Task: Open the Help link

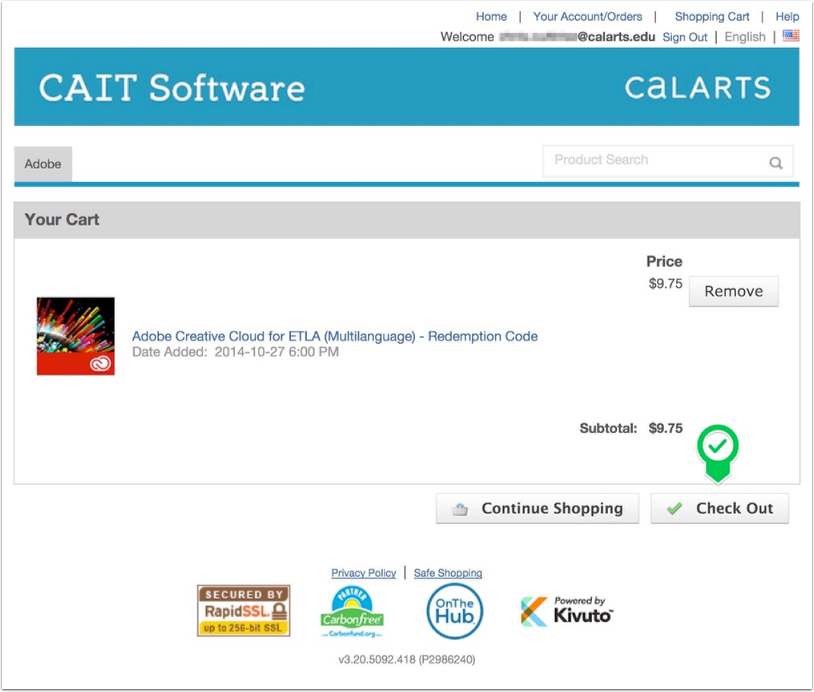Action: (787, 17)
